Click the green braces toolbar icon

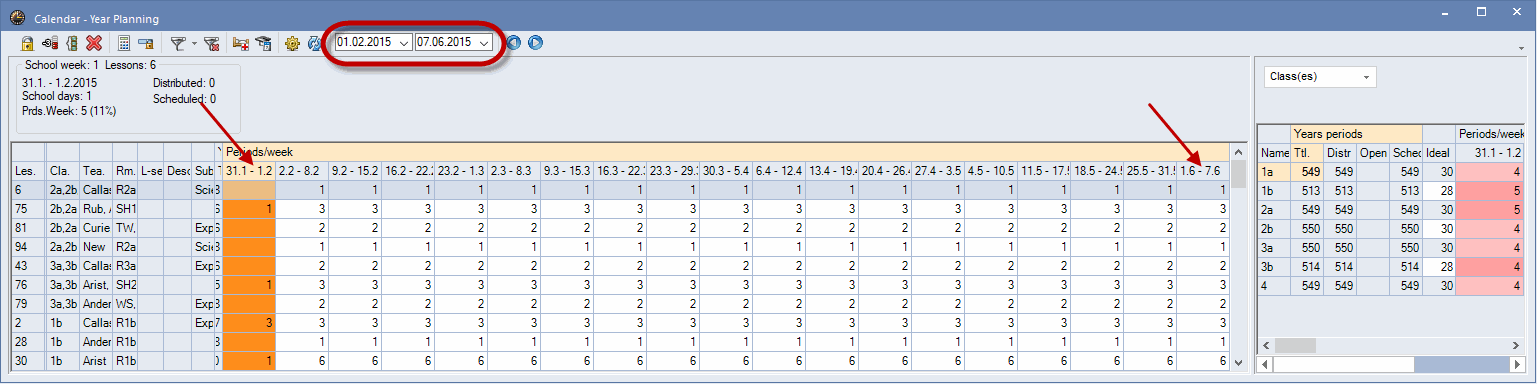pyautogui.click(x=72, y=43)
